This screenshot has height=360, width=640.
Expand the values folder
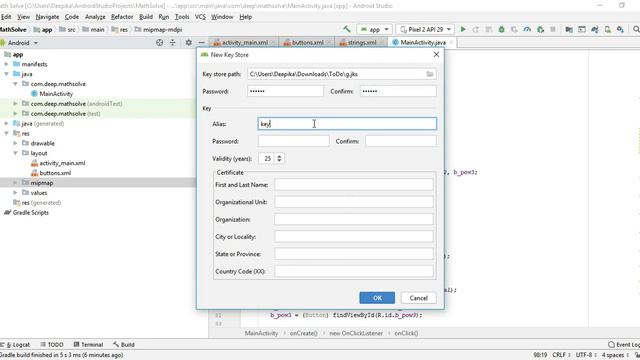16,193
